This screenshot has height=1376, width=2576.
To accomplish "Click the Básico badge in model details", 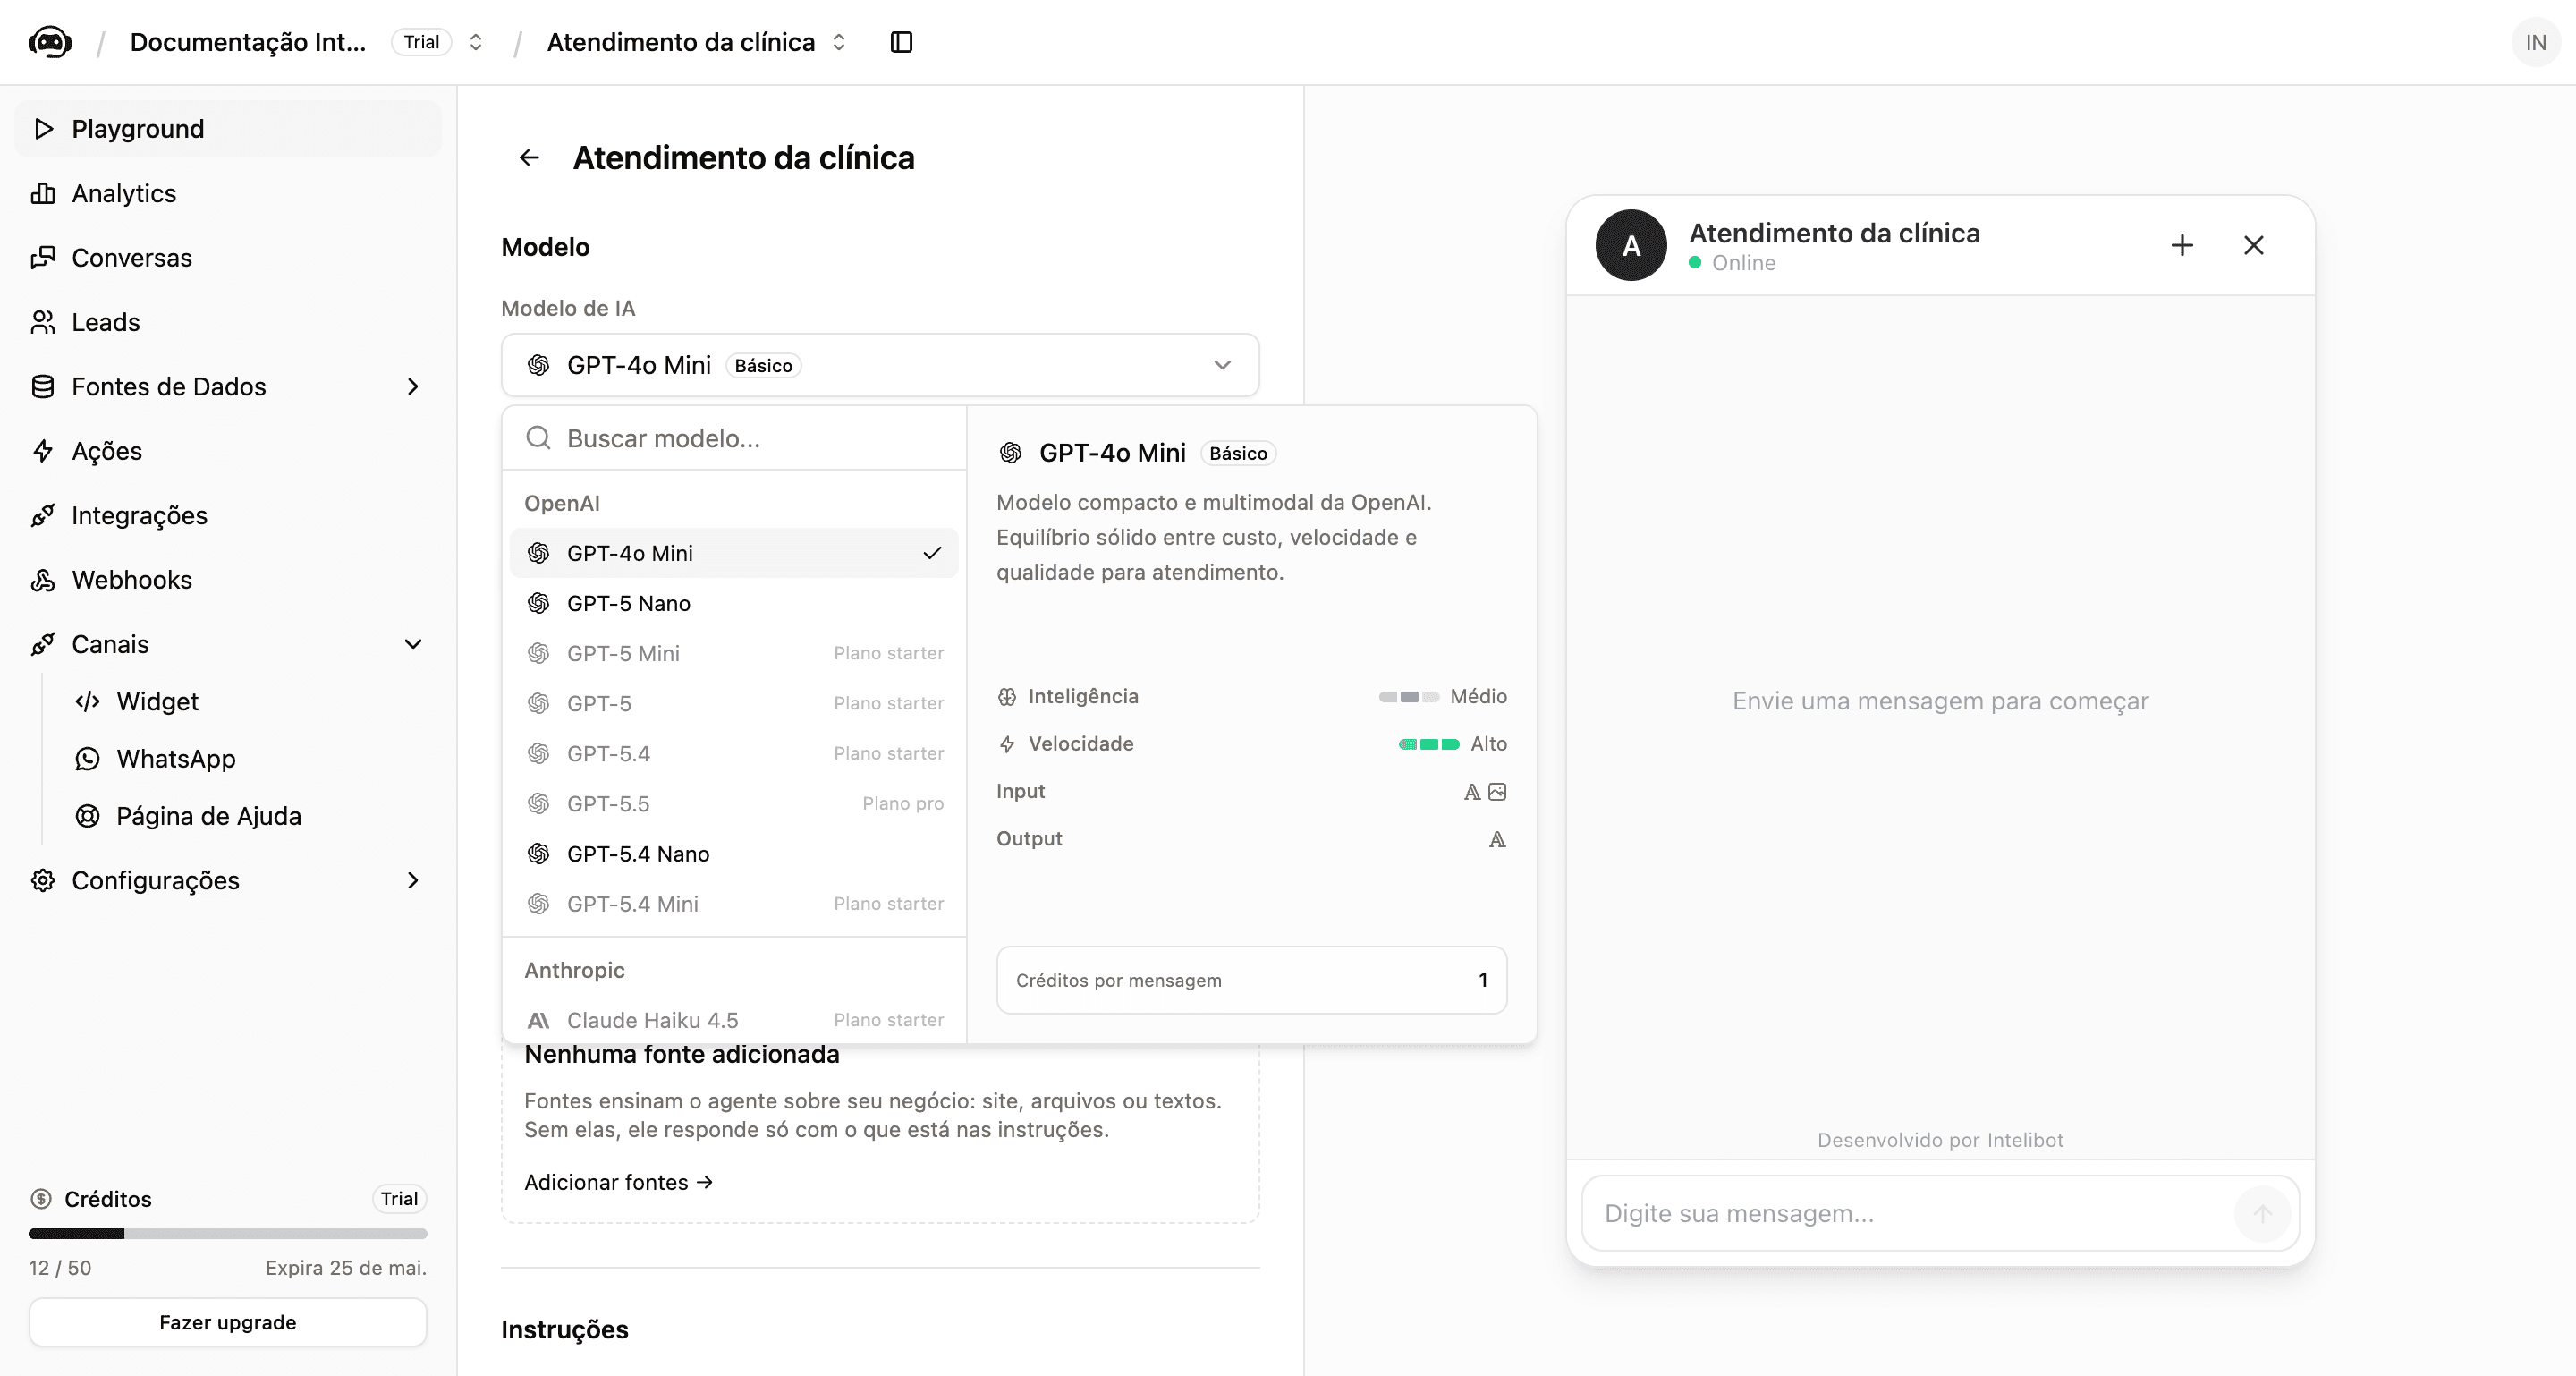I will 1238,453.
